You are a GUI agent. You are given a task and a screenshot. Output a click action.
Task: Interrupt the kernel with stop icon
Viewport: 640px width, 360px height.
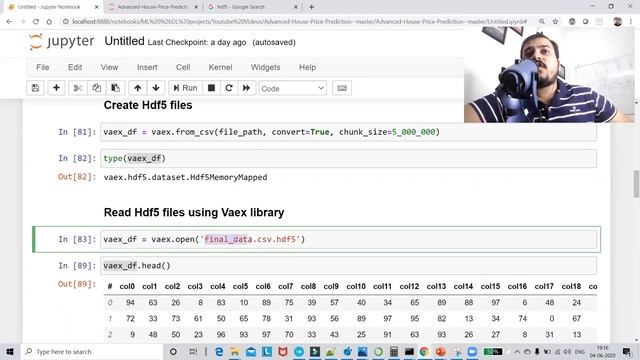pyautogui.click(x=211, y=88)
